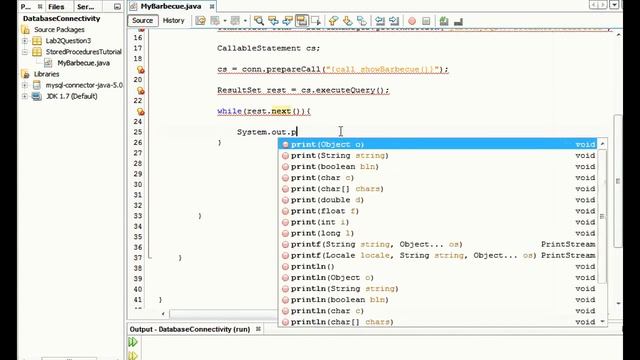The image size is (640, 360).
Task: Minimize the Projects panel group icon
Action: point(117,7)
